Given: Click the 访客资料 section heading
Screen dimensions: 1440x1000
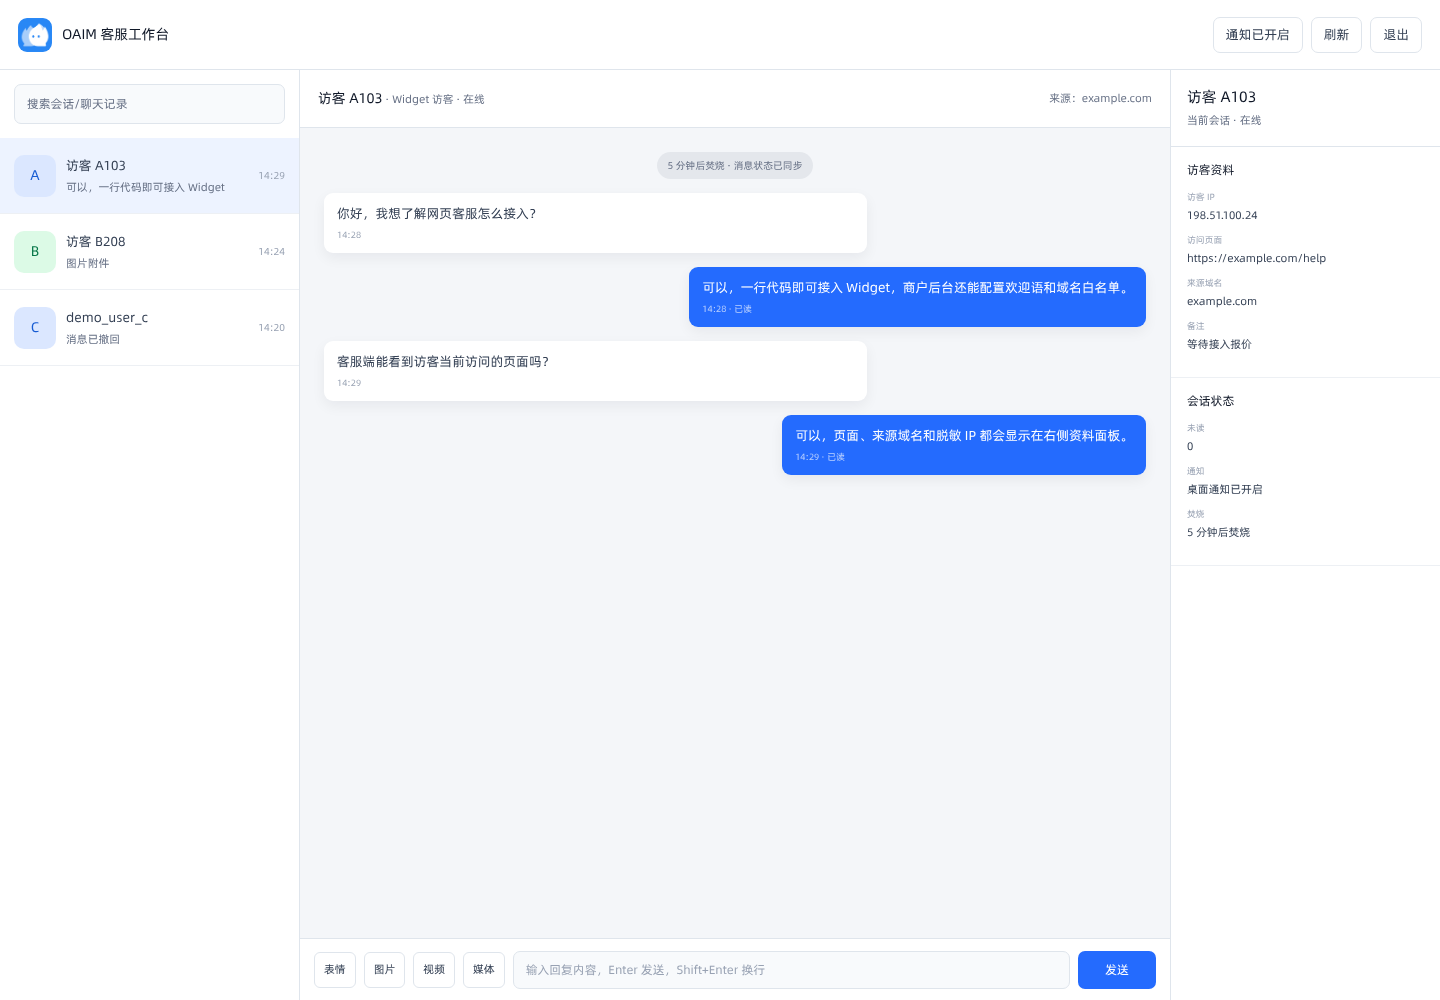Looking at the screenshot, I should (1210, 170).
